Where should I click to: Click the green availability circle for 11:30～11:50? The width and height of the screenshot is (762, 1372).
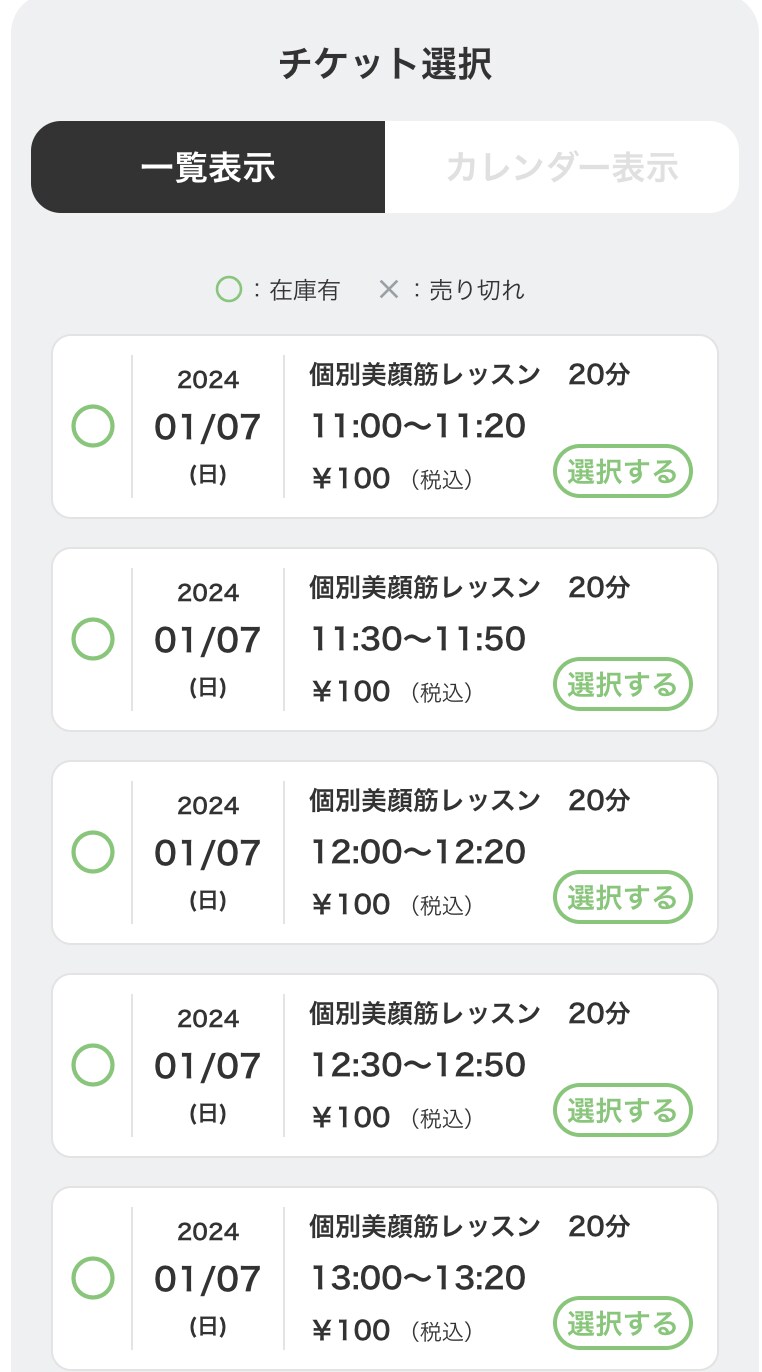coord(93,640)
